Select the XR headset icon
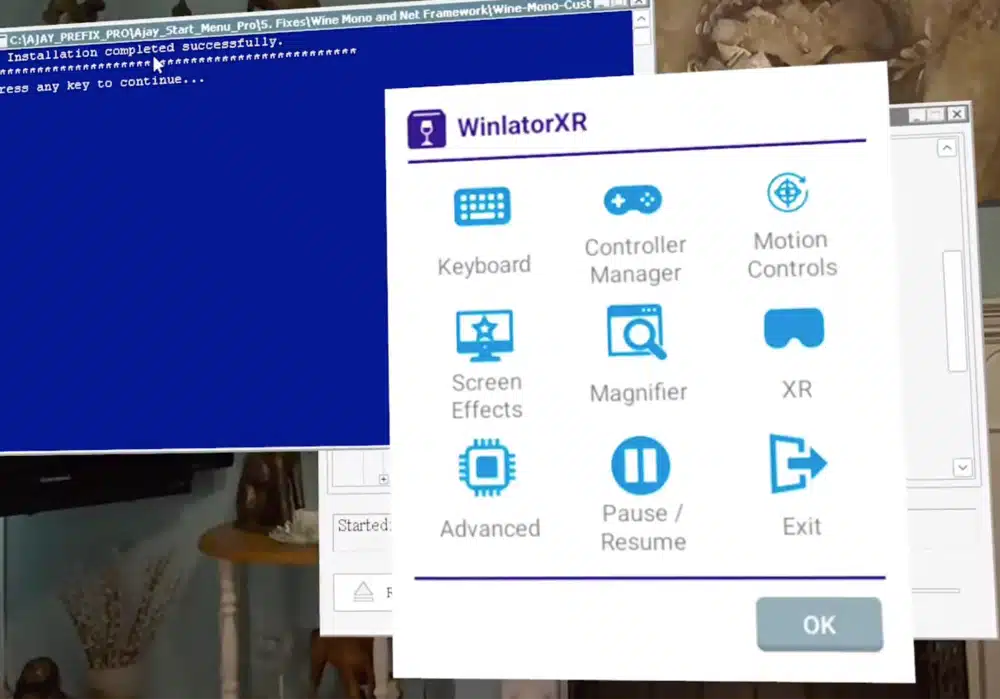Image resolution: width=1000 pixels, height=699 pixels. pyautogui.click(x=794, y=328)
